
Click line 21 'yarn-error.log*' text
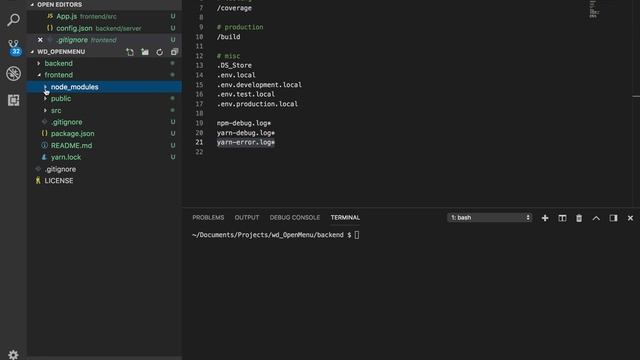coord(246,142)
